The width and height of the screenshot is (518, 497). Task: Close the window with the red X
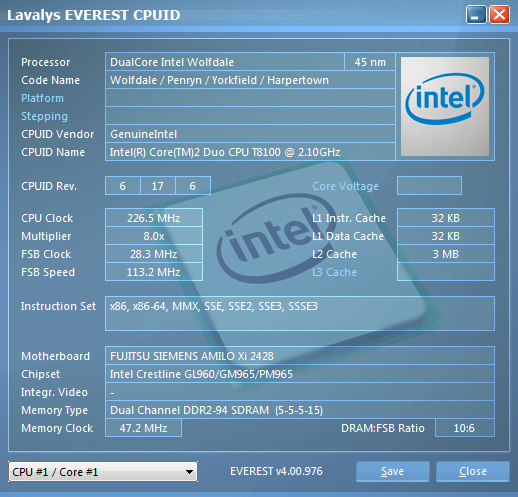coord(499,15)
